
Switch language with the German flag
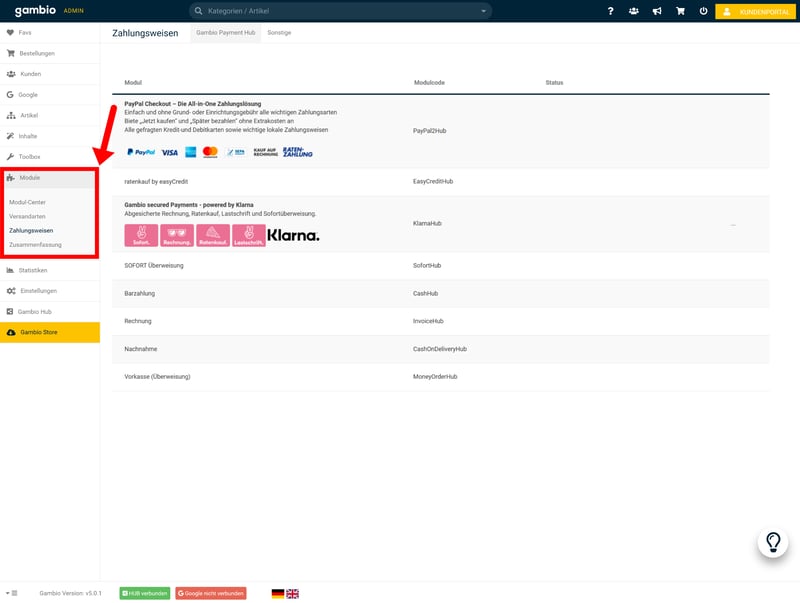277,593
